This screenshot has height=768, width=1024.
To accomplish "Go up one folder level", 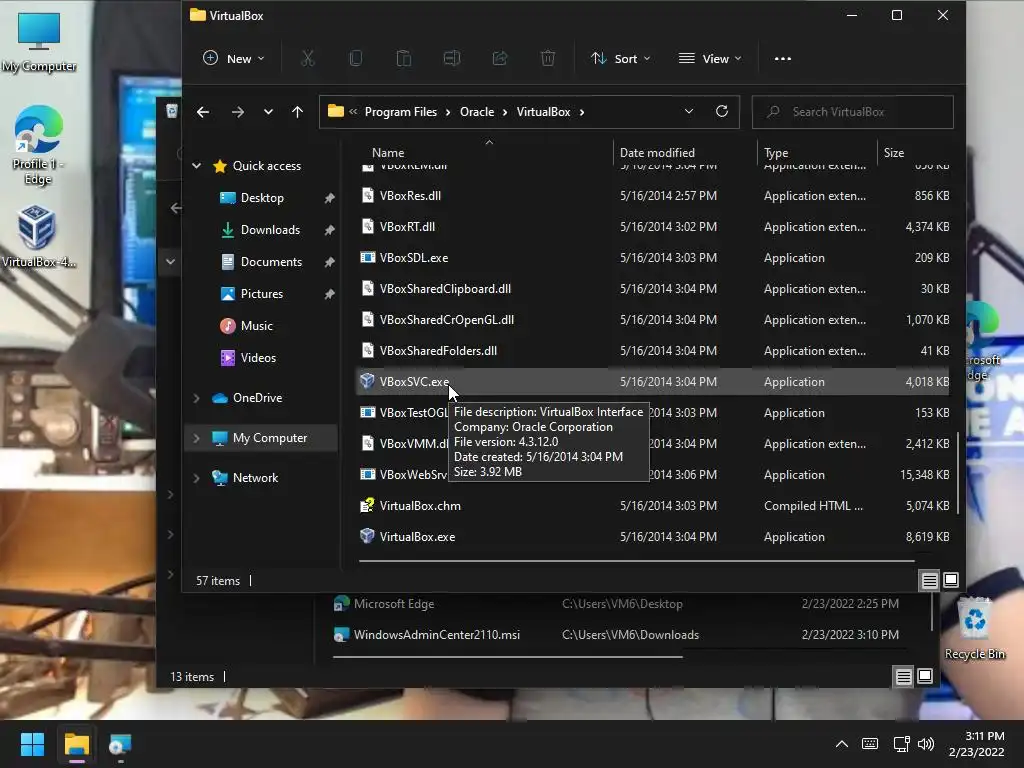I will click(297, 112).
